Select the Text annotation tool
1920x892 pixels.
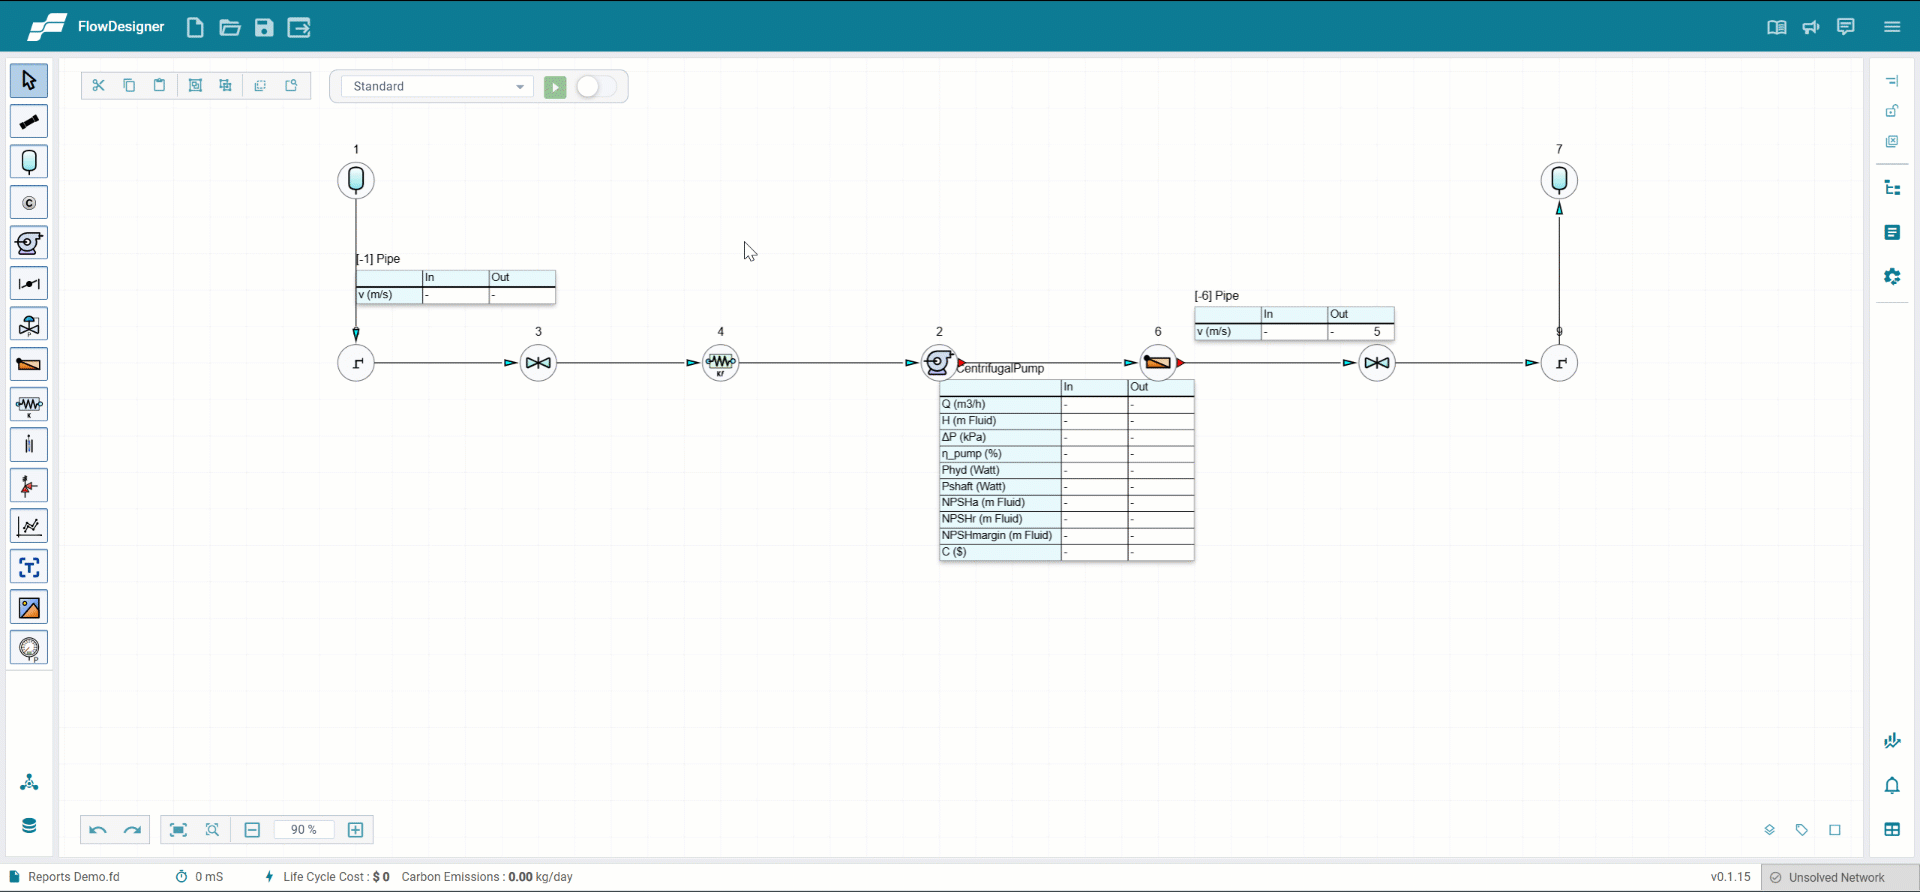pos(29,567)
